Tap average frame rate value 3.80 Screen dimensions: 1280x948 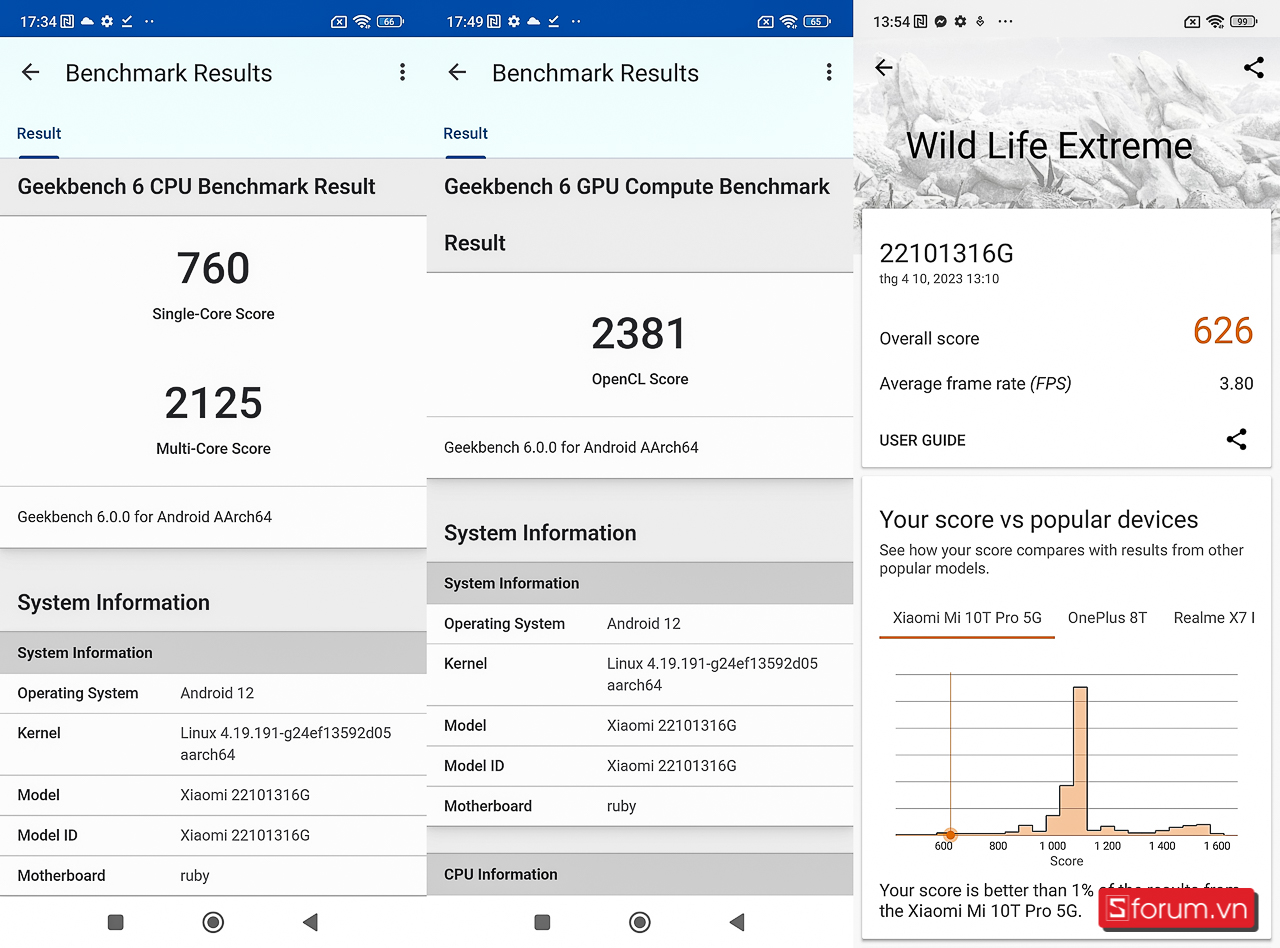[1236, 384]
